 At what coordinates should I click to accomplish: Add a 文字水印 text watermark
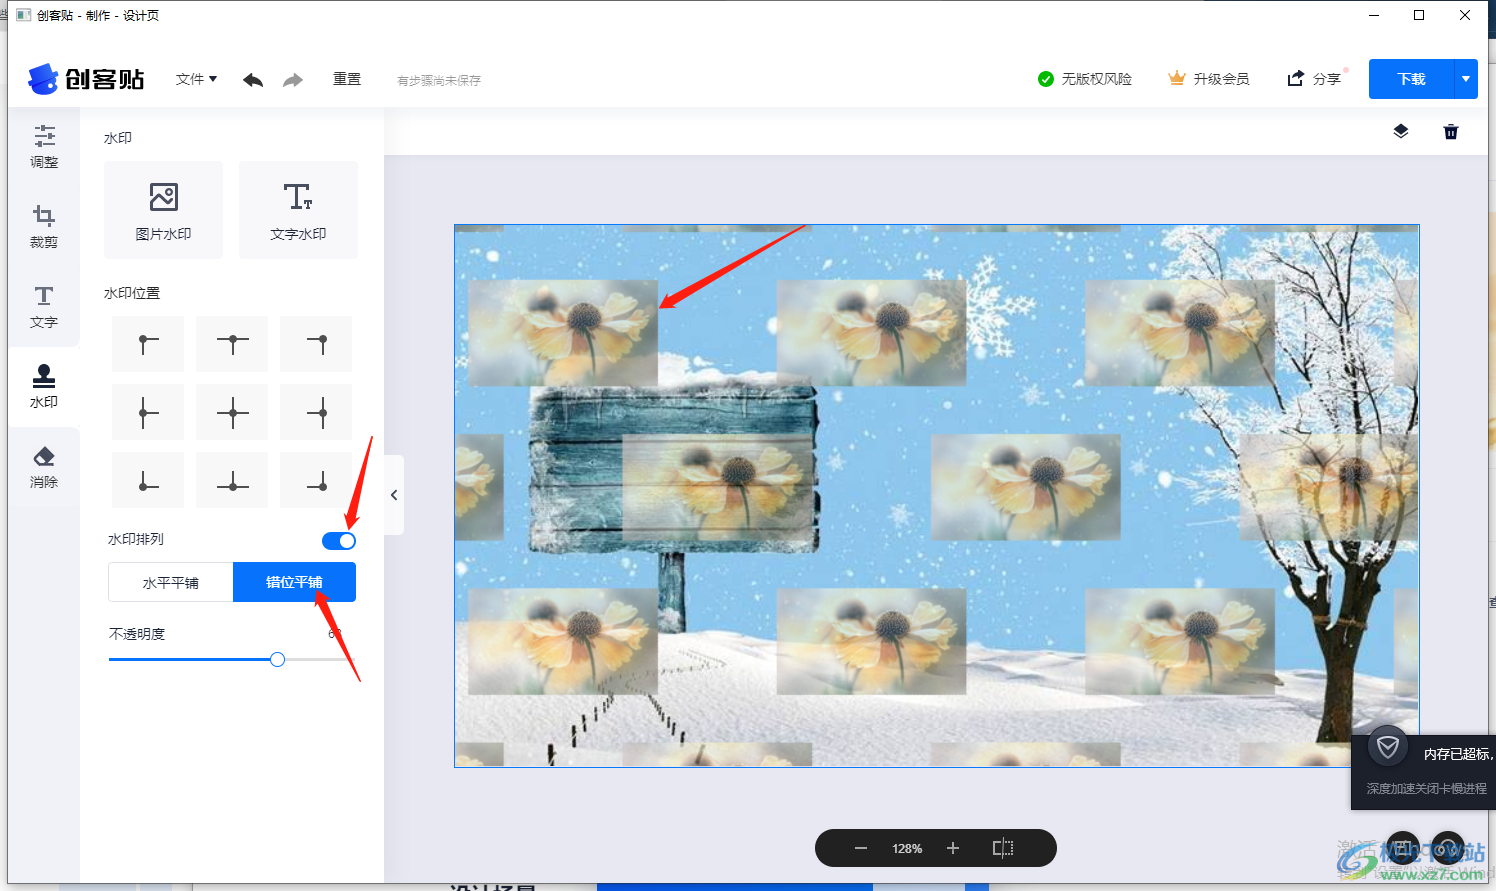point(298,210)
